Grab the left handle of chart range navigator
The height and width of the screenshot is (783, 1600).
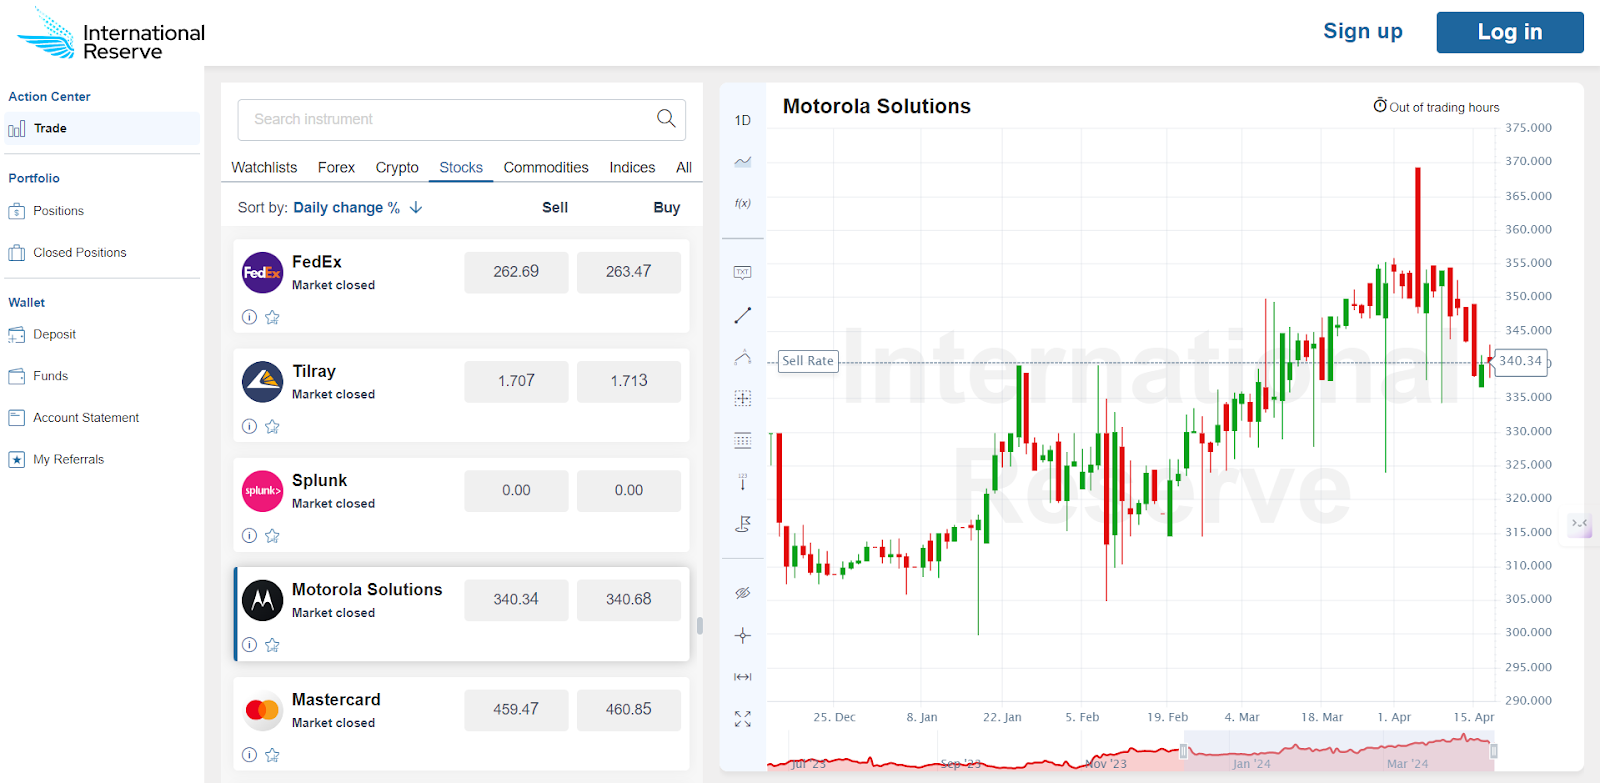coord(1183,751)
